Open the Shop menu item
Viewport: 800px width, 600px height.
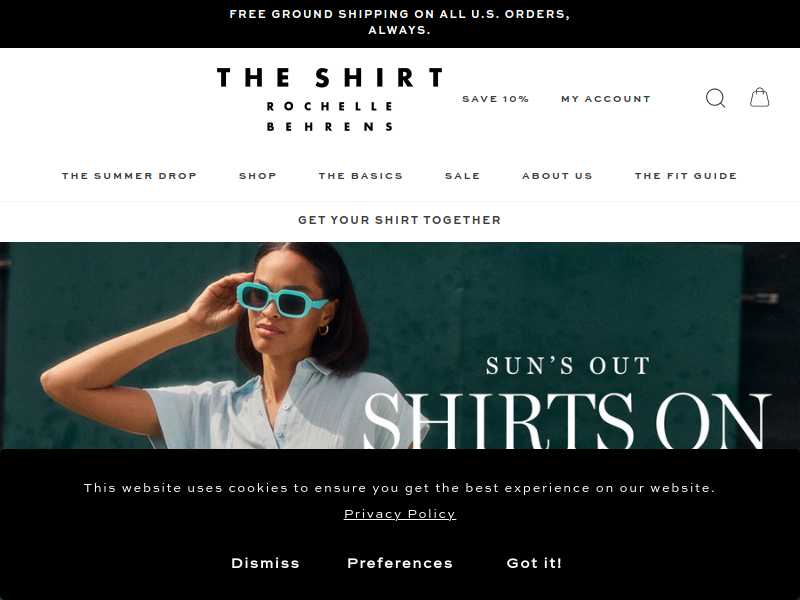click(x=258, y=176)
